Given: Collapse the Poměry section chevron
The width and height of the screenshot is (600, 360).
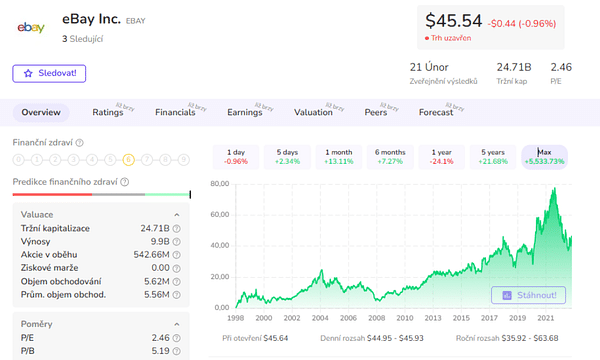Looking at the screenshot, I should coord(177,324).
